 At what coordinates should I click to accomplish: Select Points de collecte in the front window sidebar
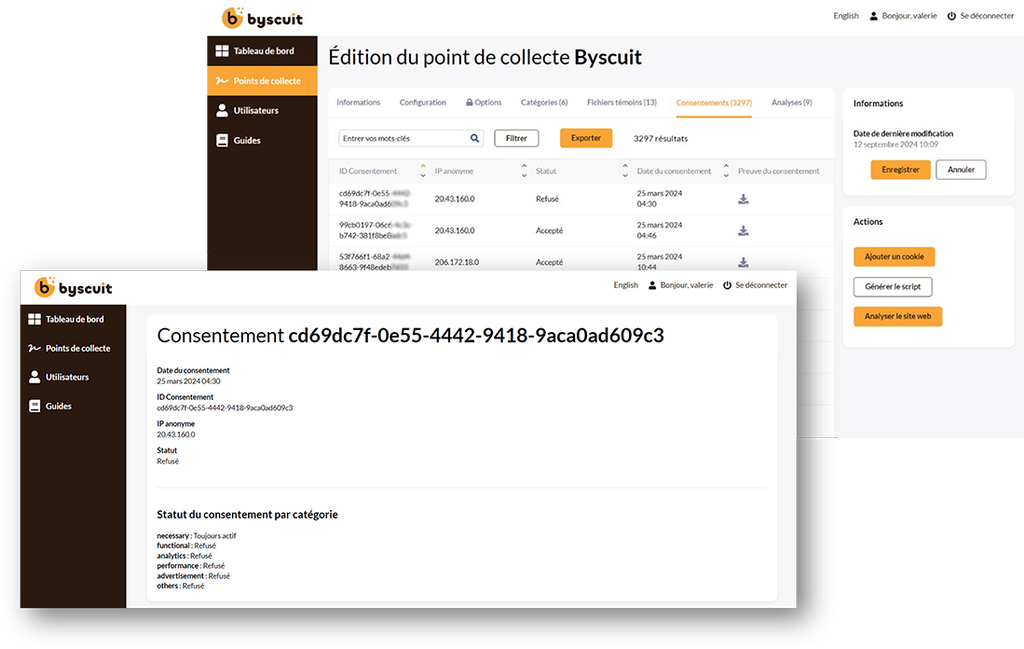coord(73,348)
